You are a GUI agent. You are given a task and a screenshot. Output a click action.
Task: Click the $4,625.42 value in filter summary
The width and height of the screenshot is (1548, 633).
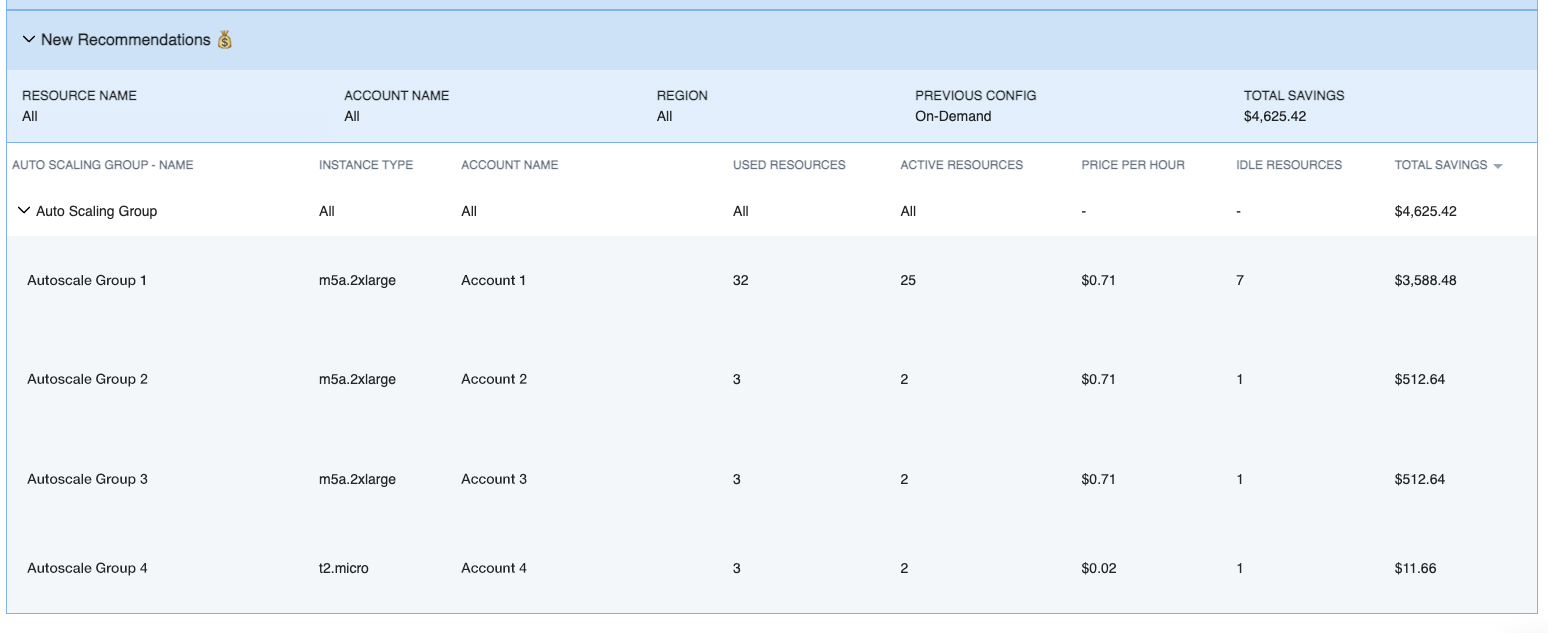coord(1275,116)
